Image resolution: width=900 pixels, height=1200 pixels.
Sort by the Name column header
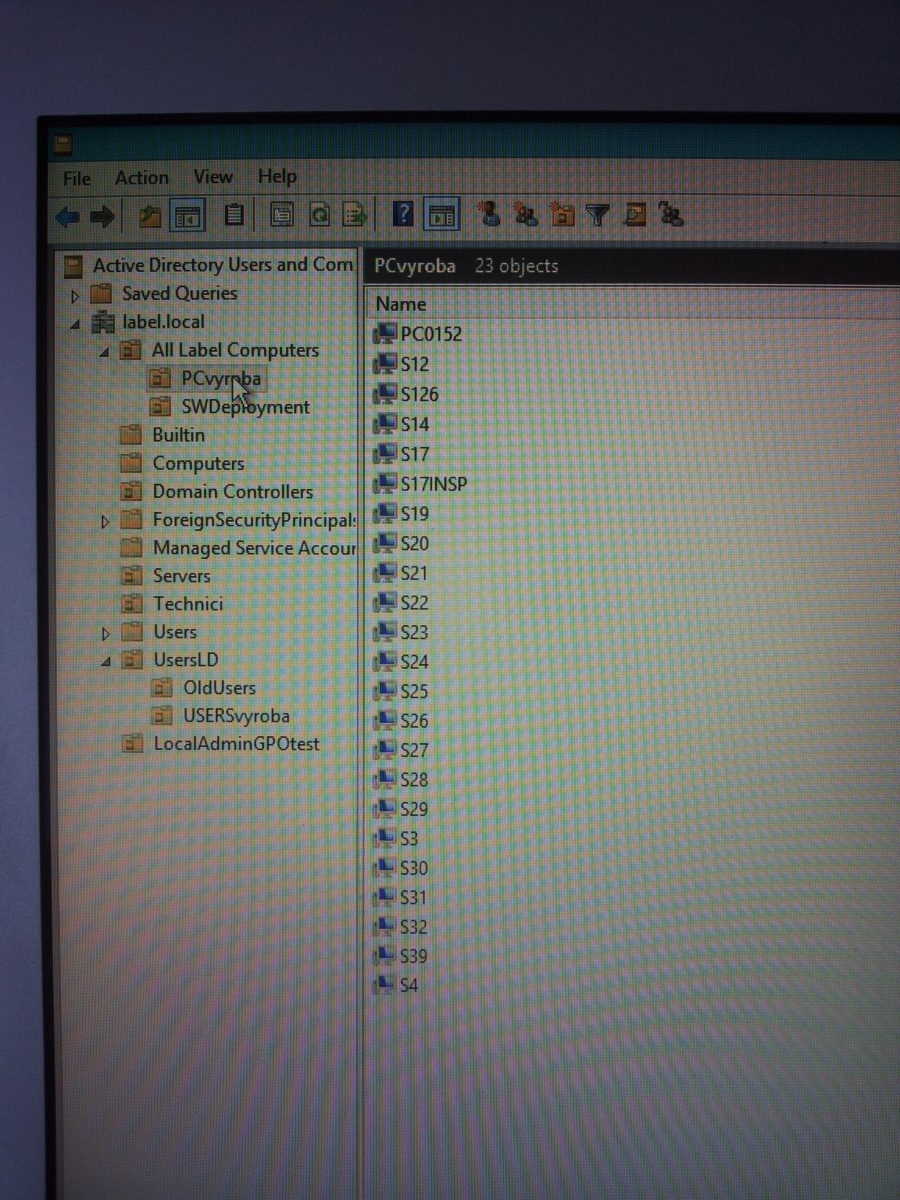pos(401,304)
